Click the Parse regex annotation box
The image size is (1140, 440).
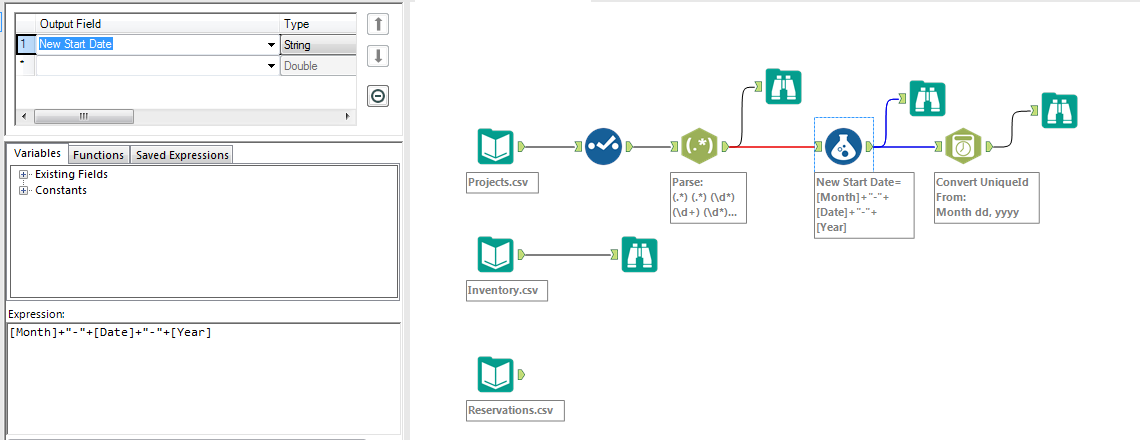pos(709,198)
